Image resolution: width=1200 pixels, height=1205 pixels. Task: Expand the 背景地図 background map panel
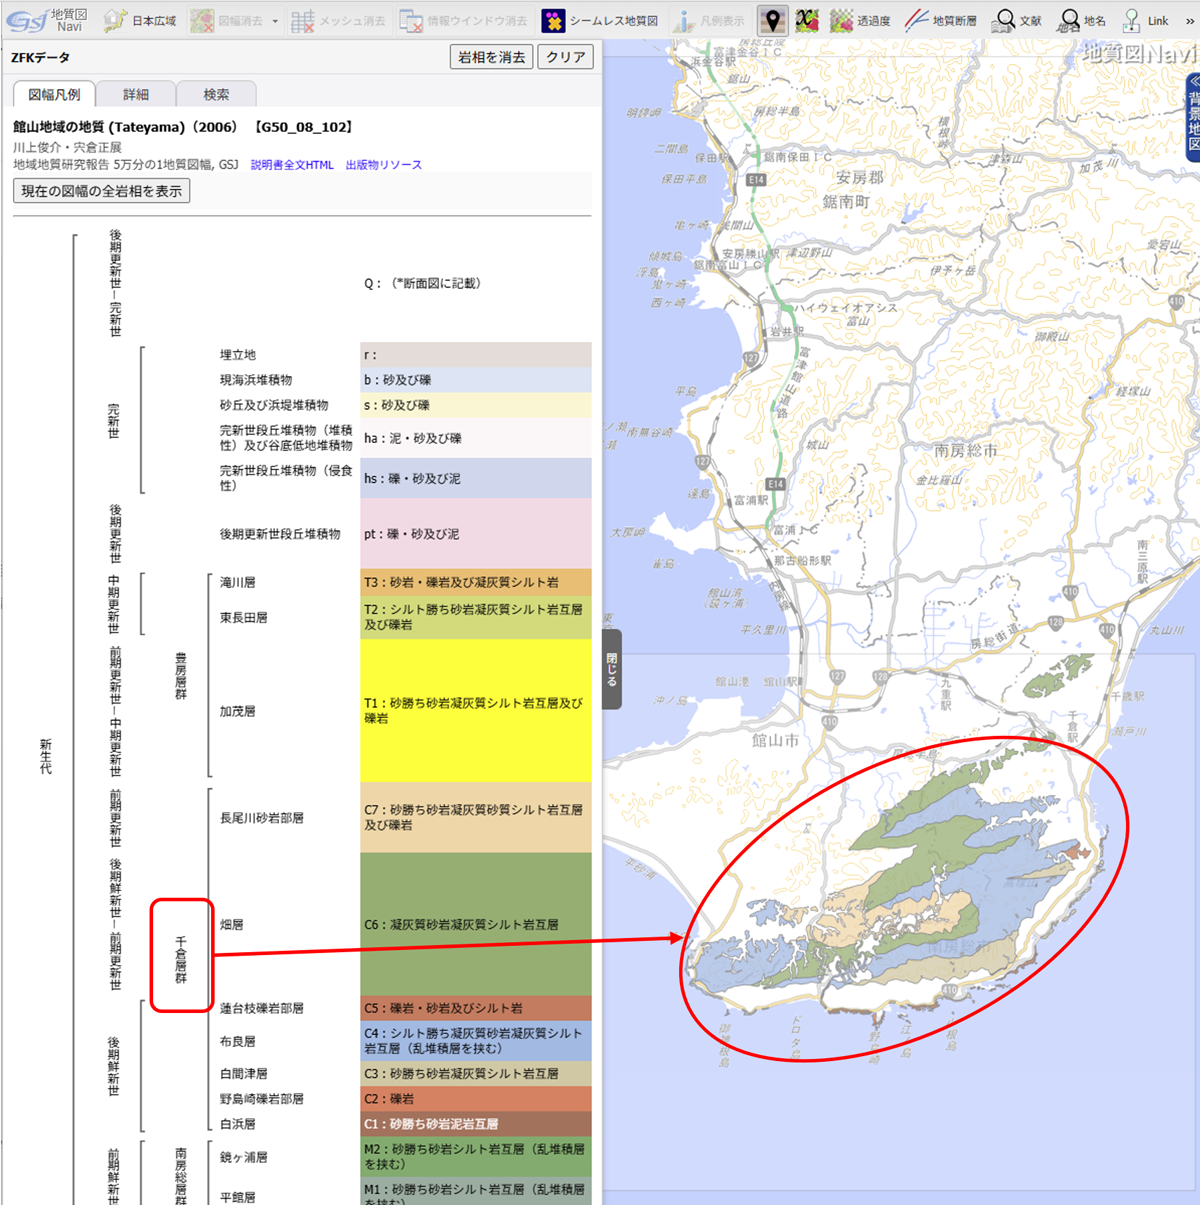[x=1192, y=115]
